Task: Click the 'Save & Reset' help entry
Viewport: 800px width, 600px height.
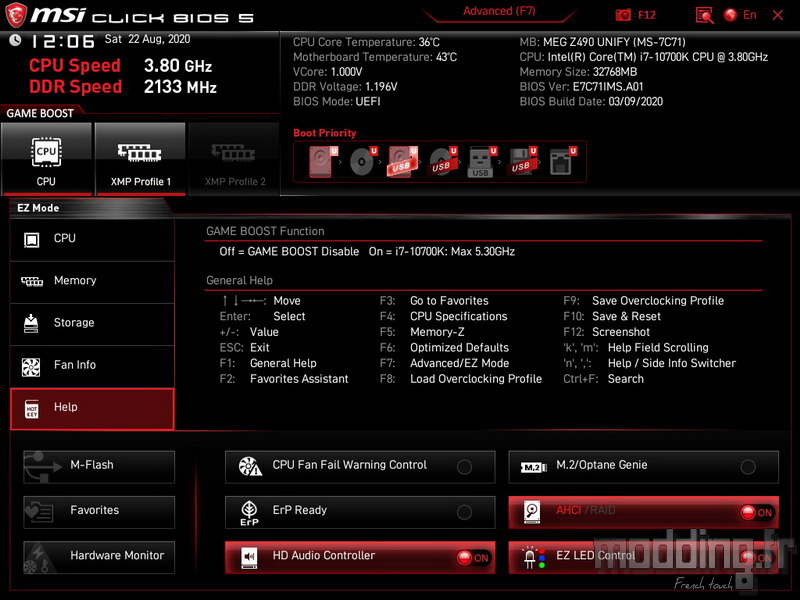Action: 626,316
